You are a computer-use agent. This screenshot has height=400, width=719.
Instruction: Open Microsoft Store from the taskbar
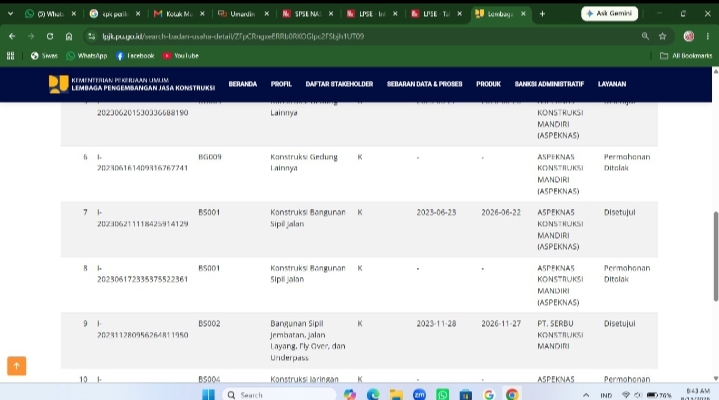[x=466, y=394]
